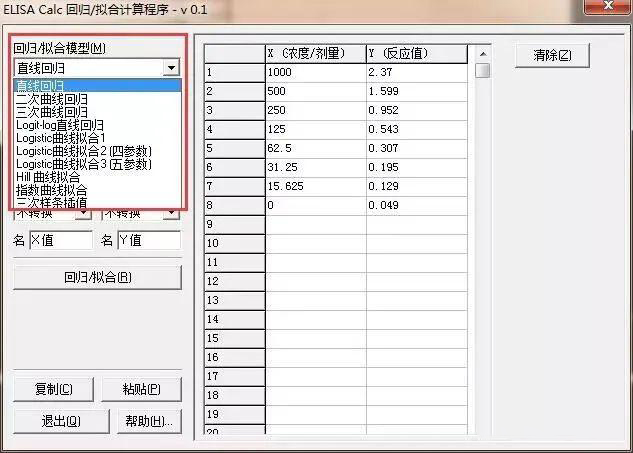This screenshot has width=633, height=453.
Task: Click the 复制(C) button
Action: tap(53, 389)
